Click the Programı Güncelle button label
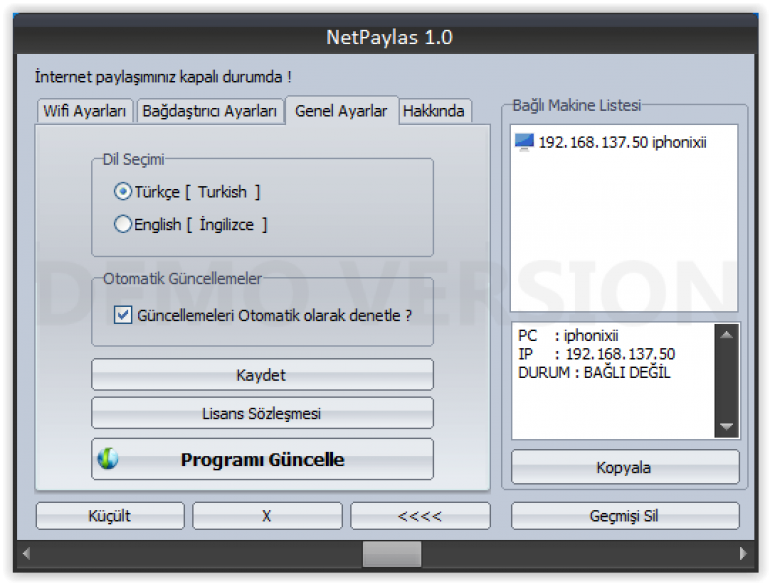Image resolution: width=770 pixels, height=584 pixels. click(x=263, y=459)
